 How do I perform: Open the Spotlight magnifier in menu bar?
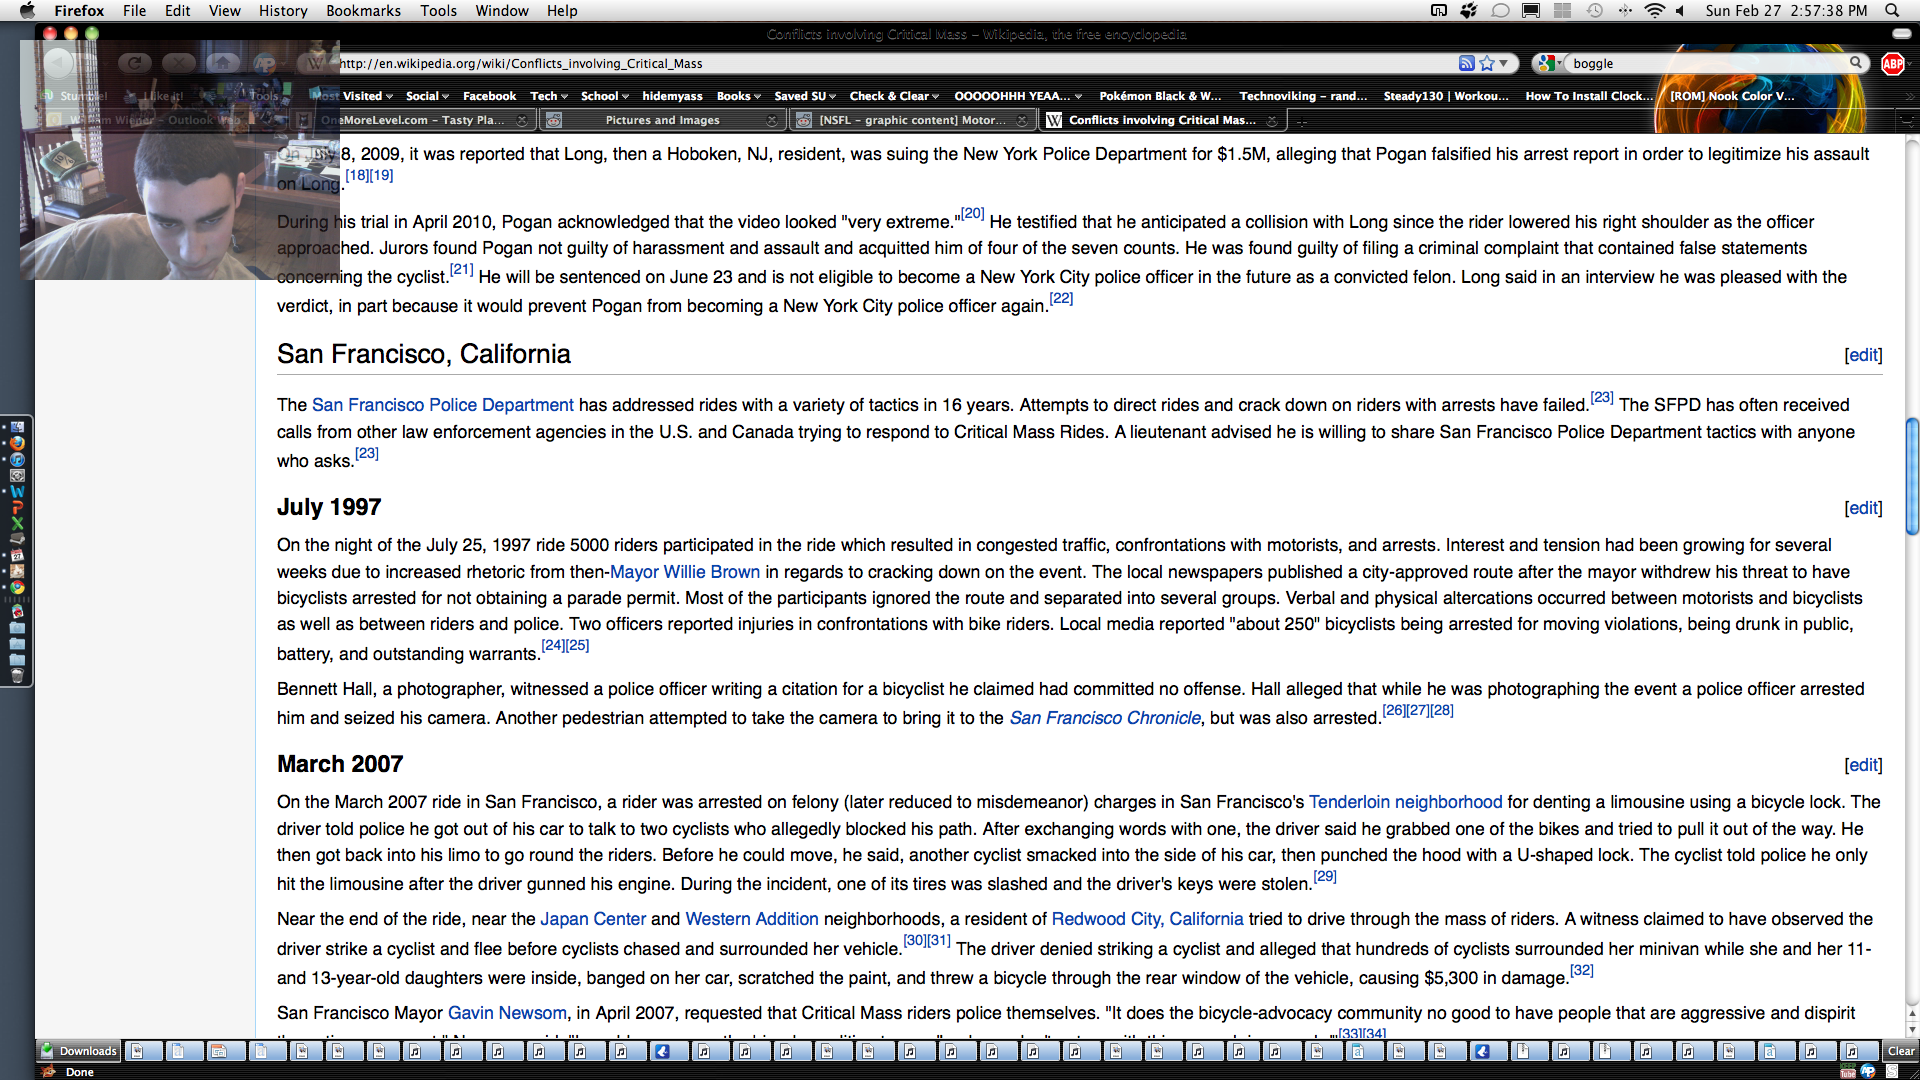[1892, 10]
